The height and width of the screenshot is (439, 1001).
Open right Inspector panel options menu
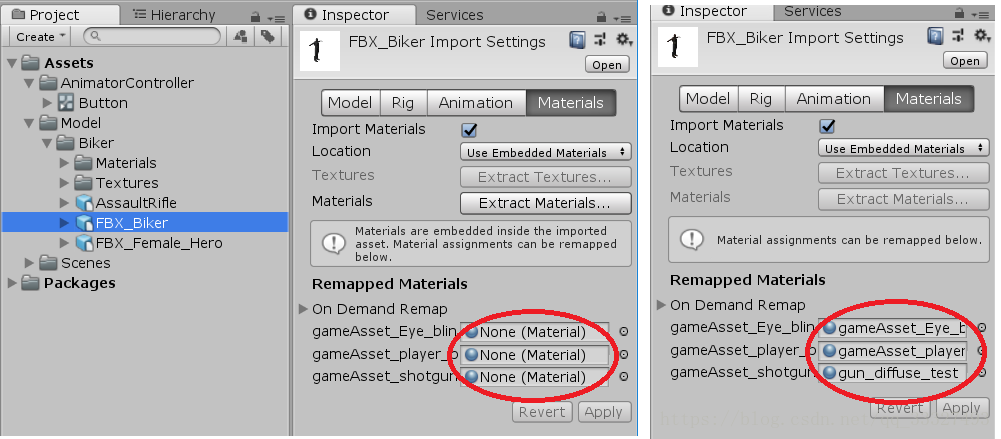[981, 14]
